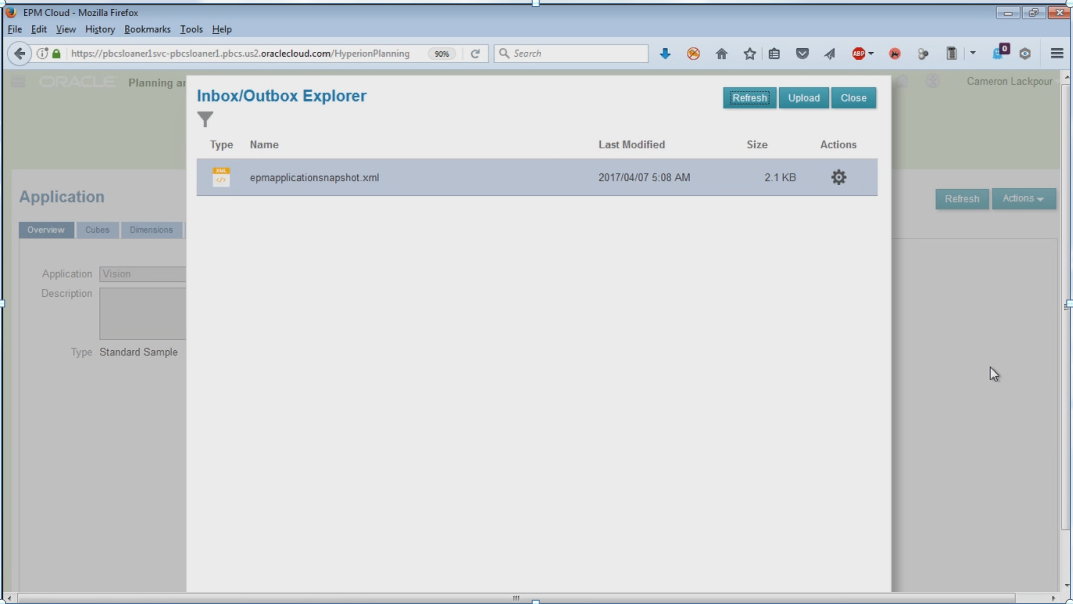Open the actions gear for epmapplicationsnapshot.xml

(x=838, y=177)
